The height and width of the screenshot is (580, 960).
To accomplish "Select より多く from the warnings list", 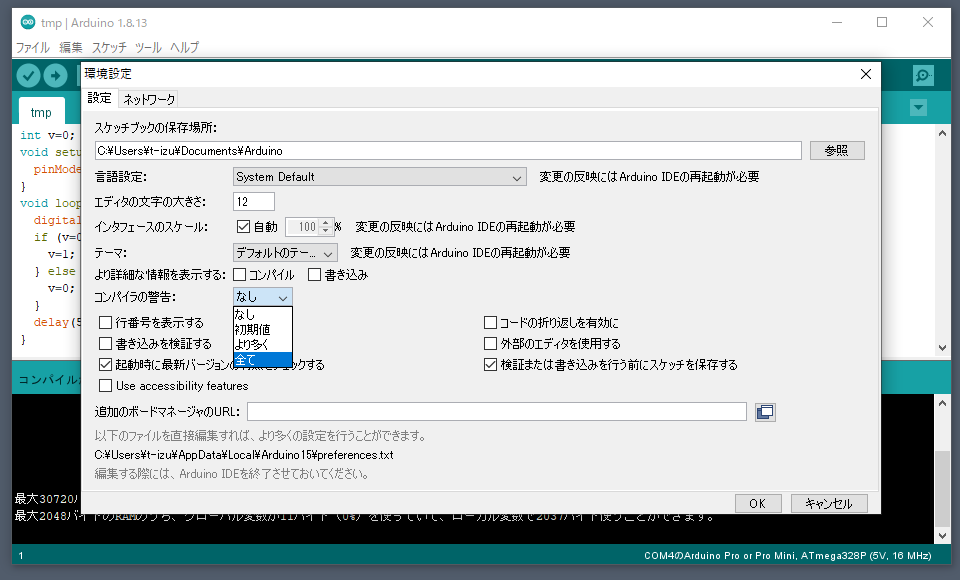I will 263,344.
